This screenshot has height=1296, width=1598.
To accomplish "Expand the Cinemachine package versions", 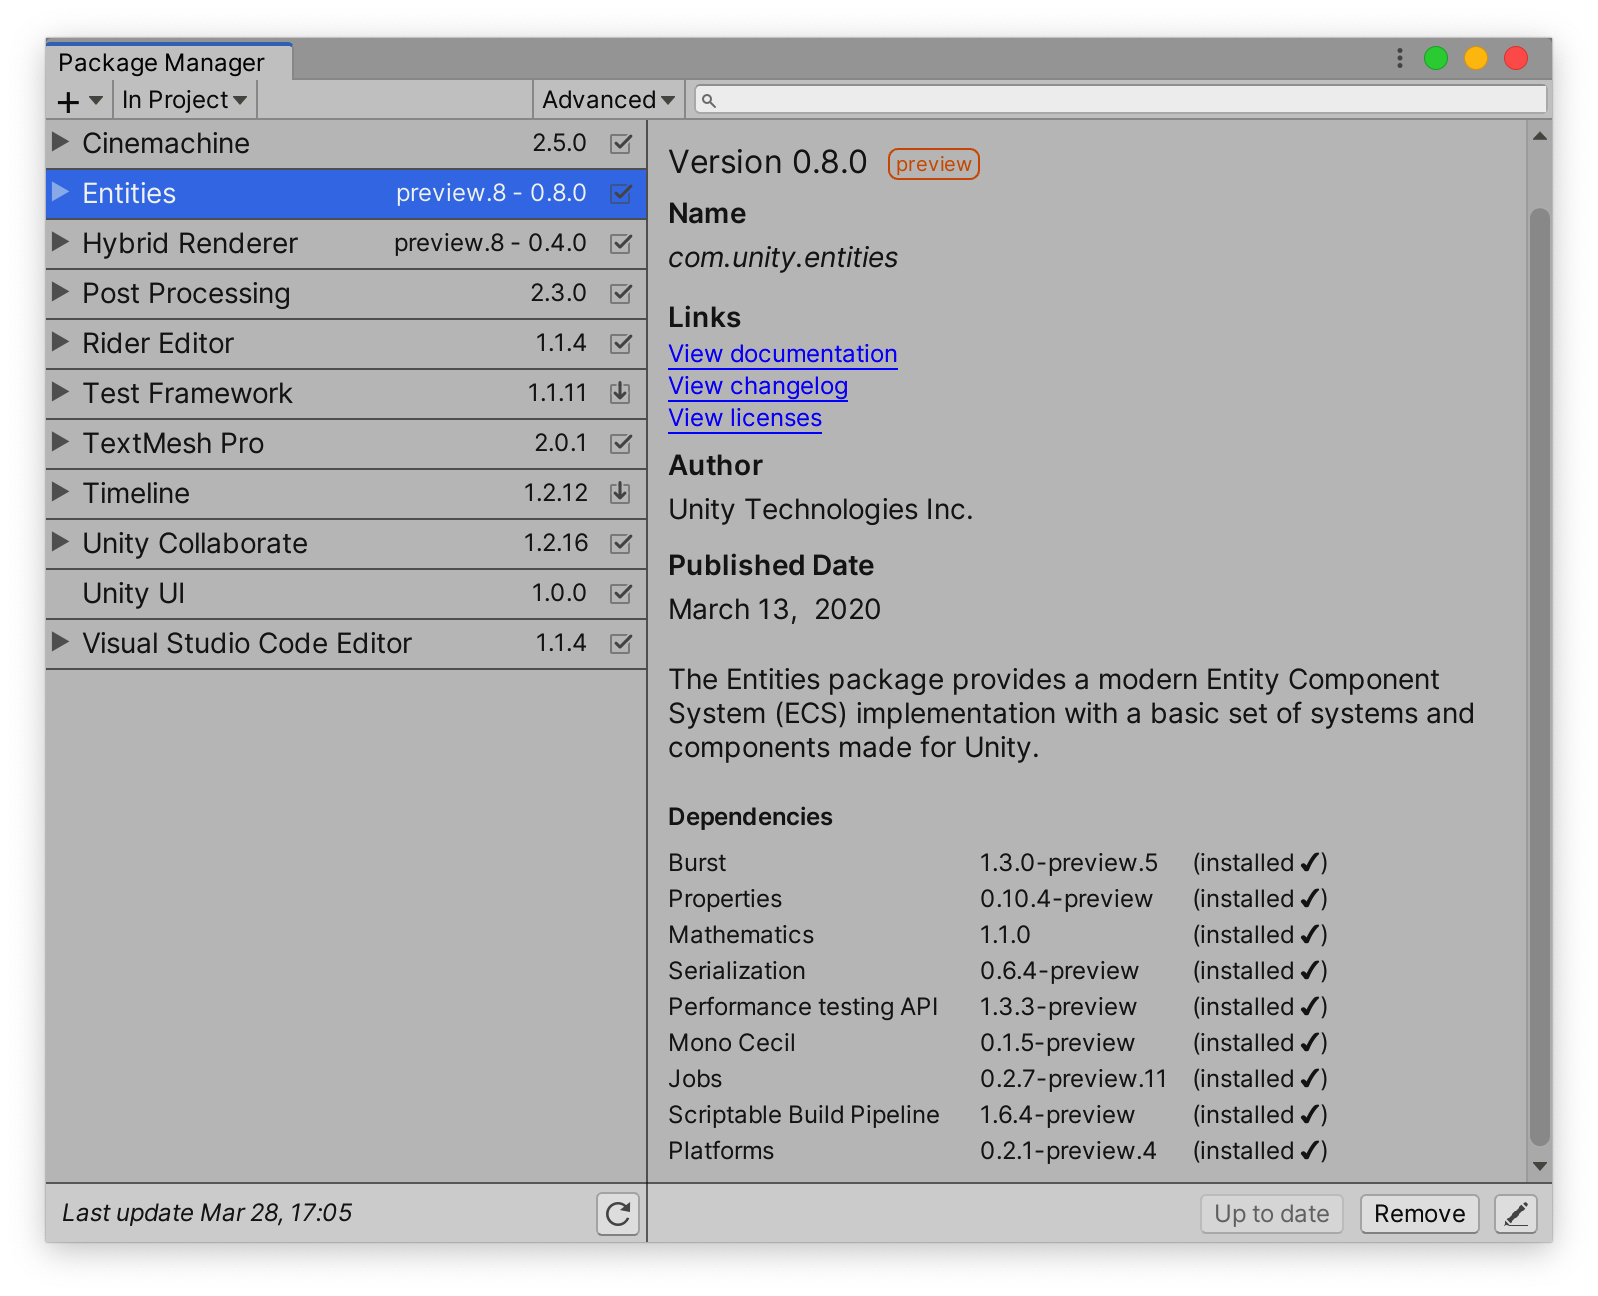I will [x=60, y=141].
